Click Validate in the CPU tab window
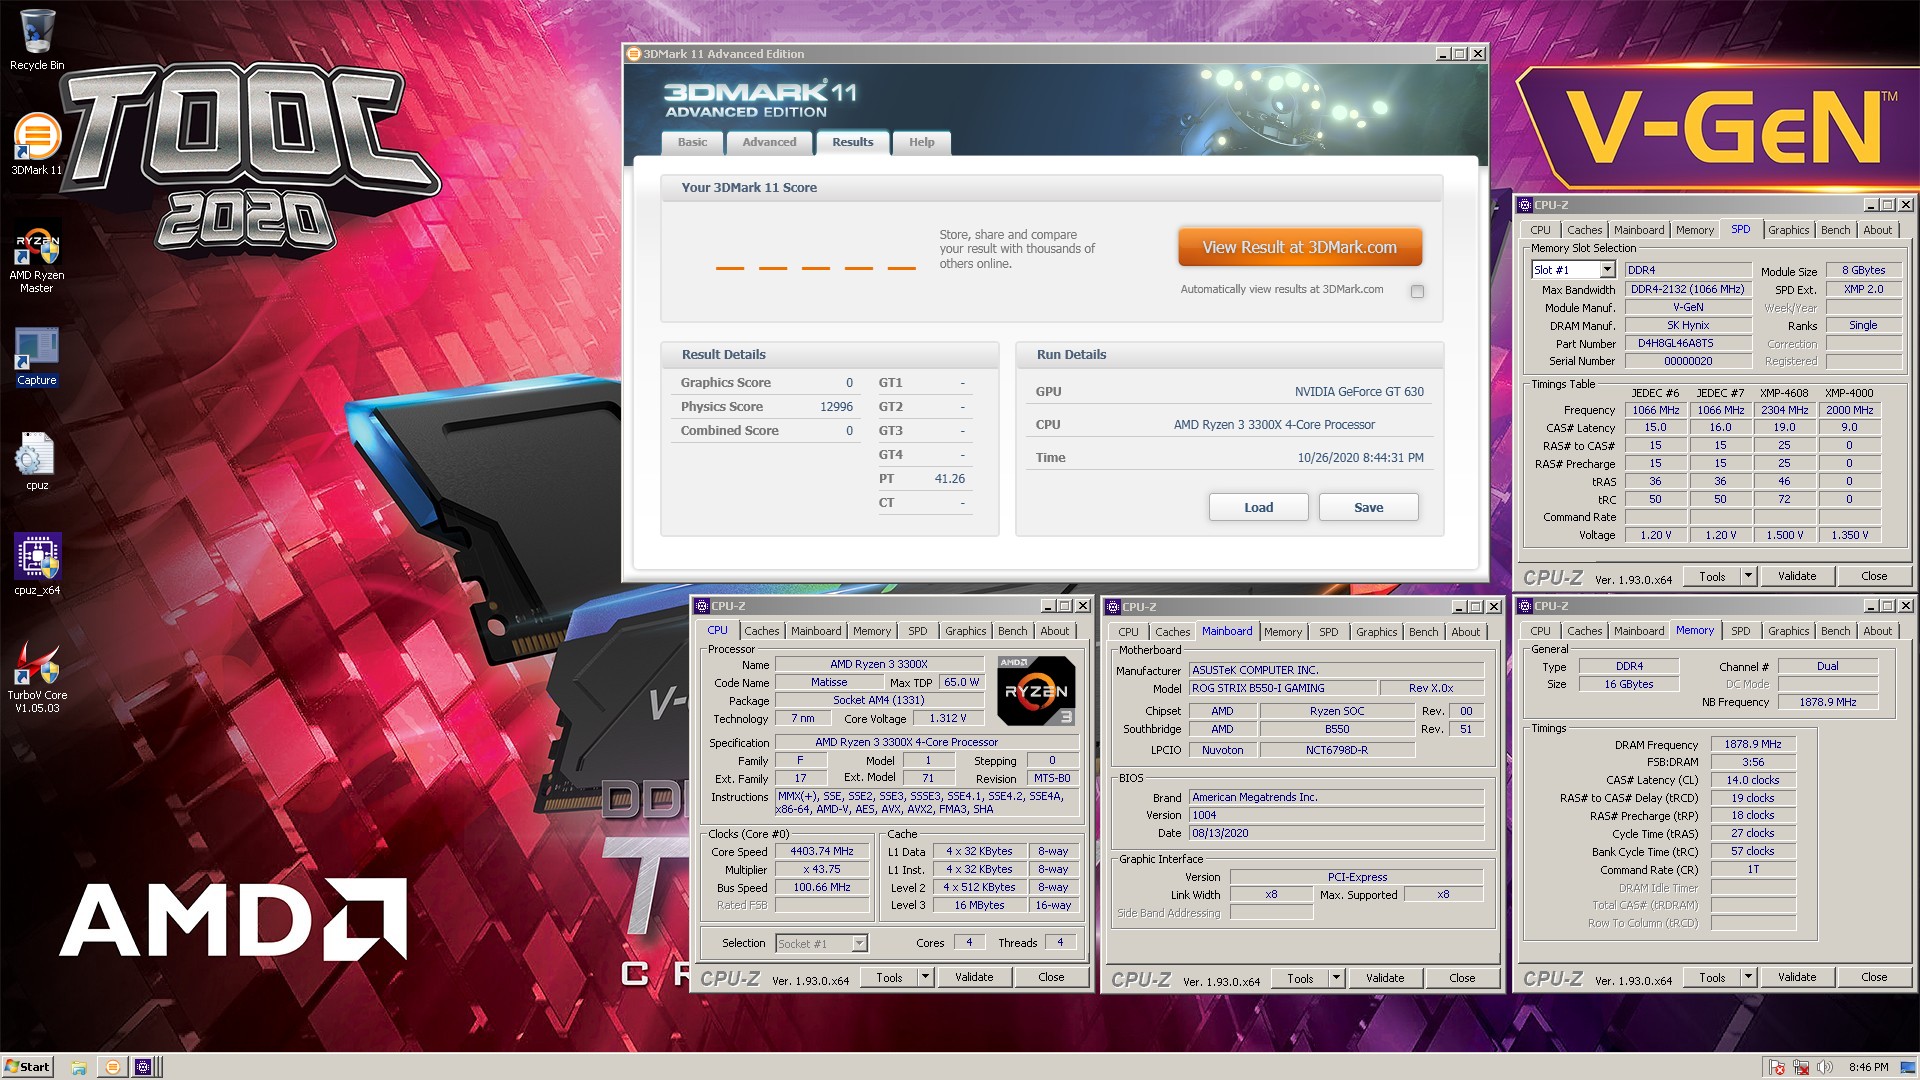 point(973,977)
